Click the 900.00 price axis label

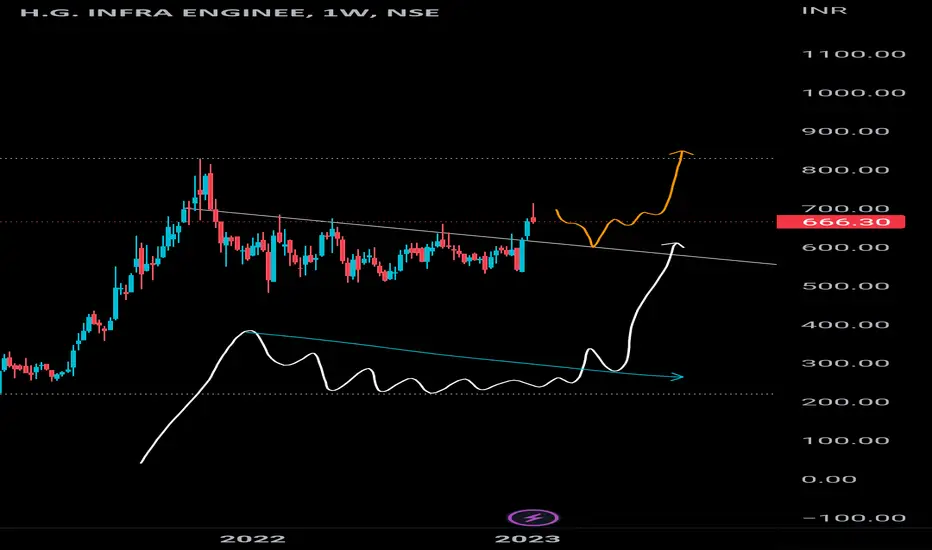click(845, 131)
